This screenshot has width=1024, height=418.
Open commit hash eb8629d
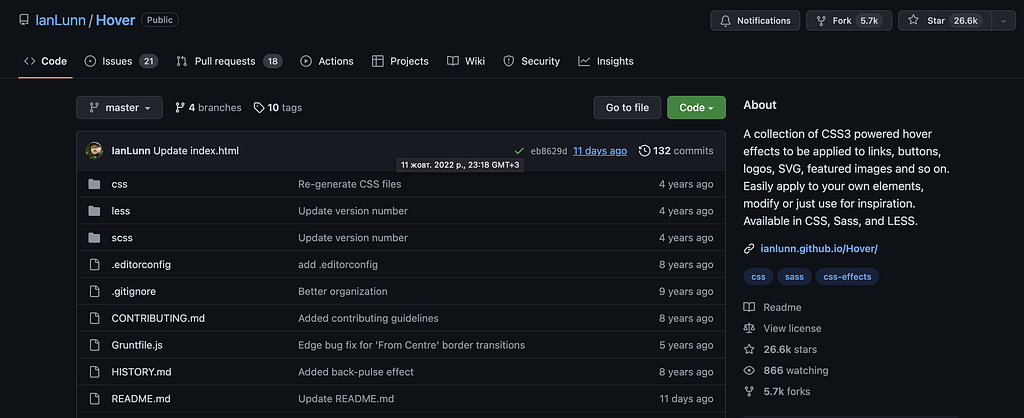click(x=549, y=152)
